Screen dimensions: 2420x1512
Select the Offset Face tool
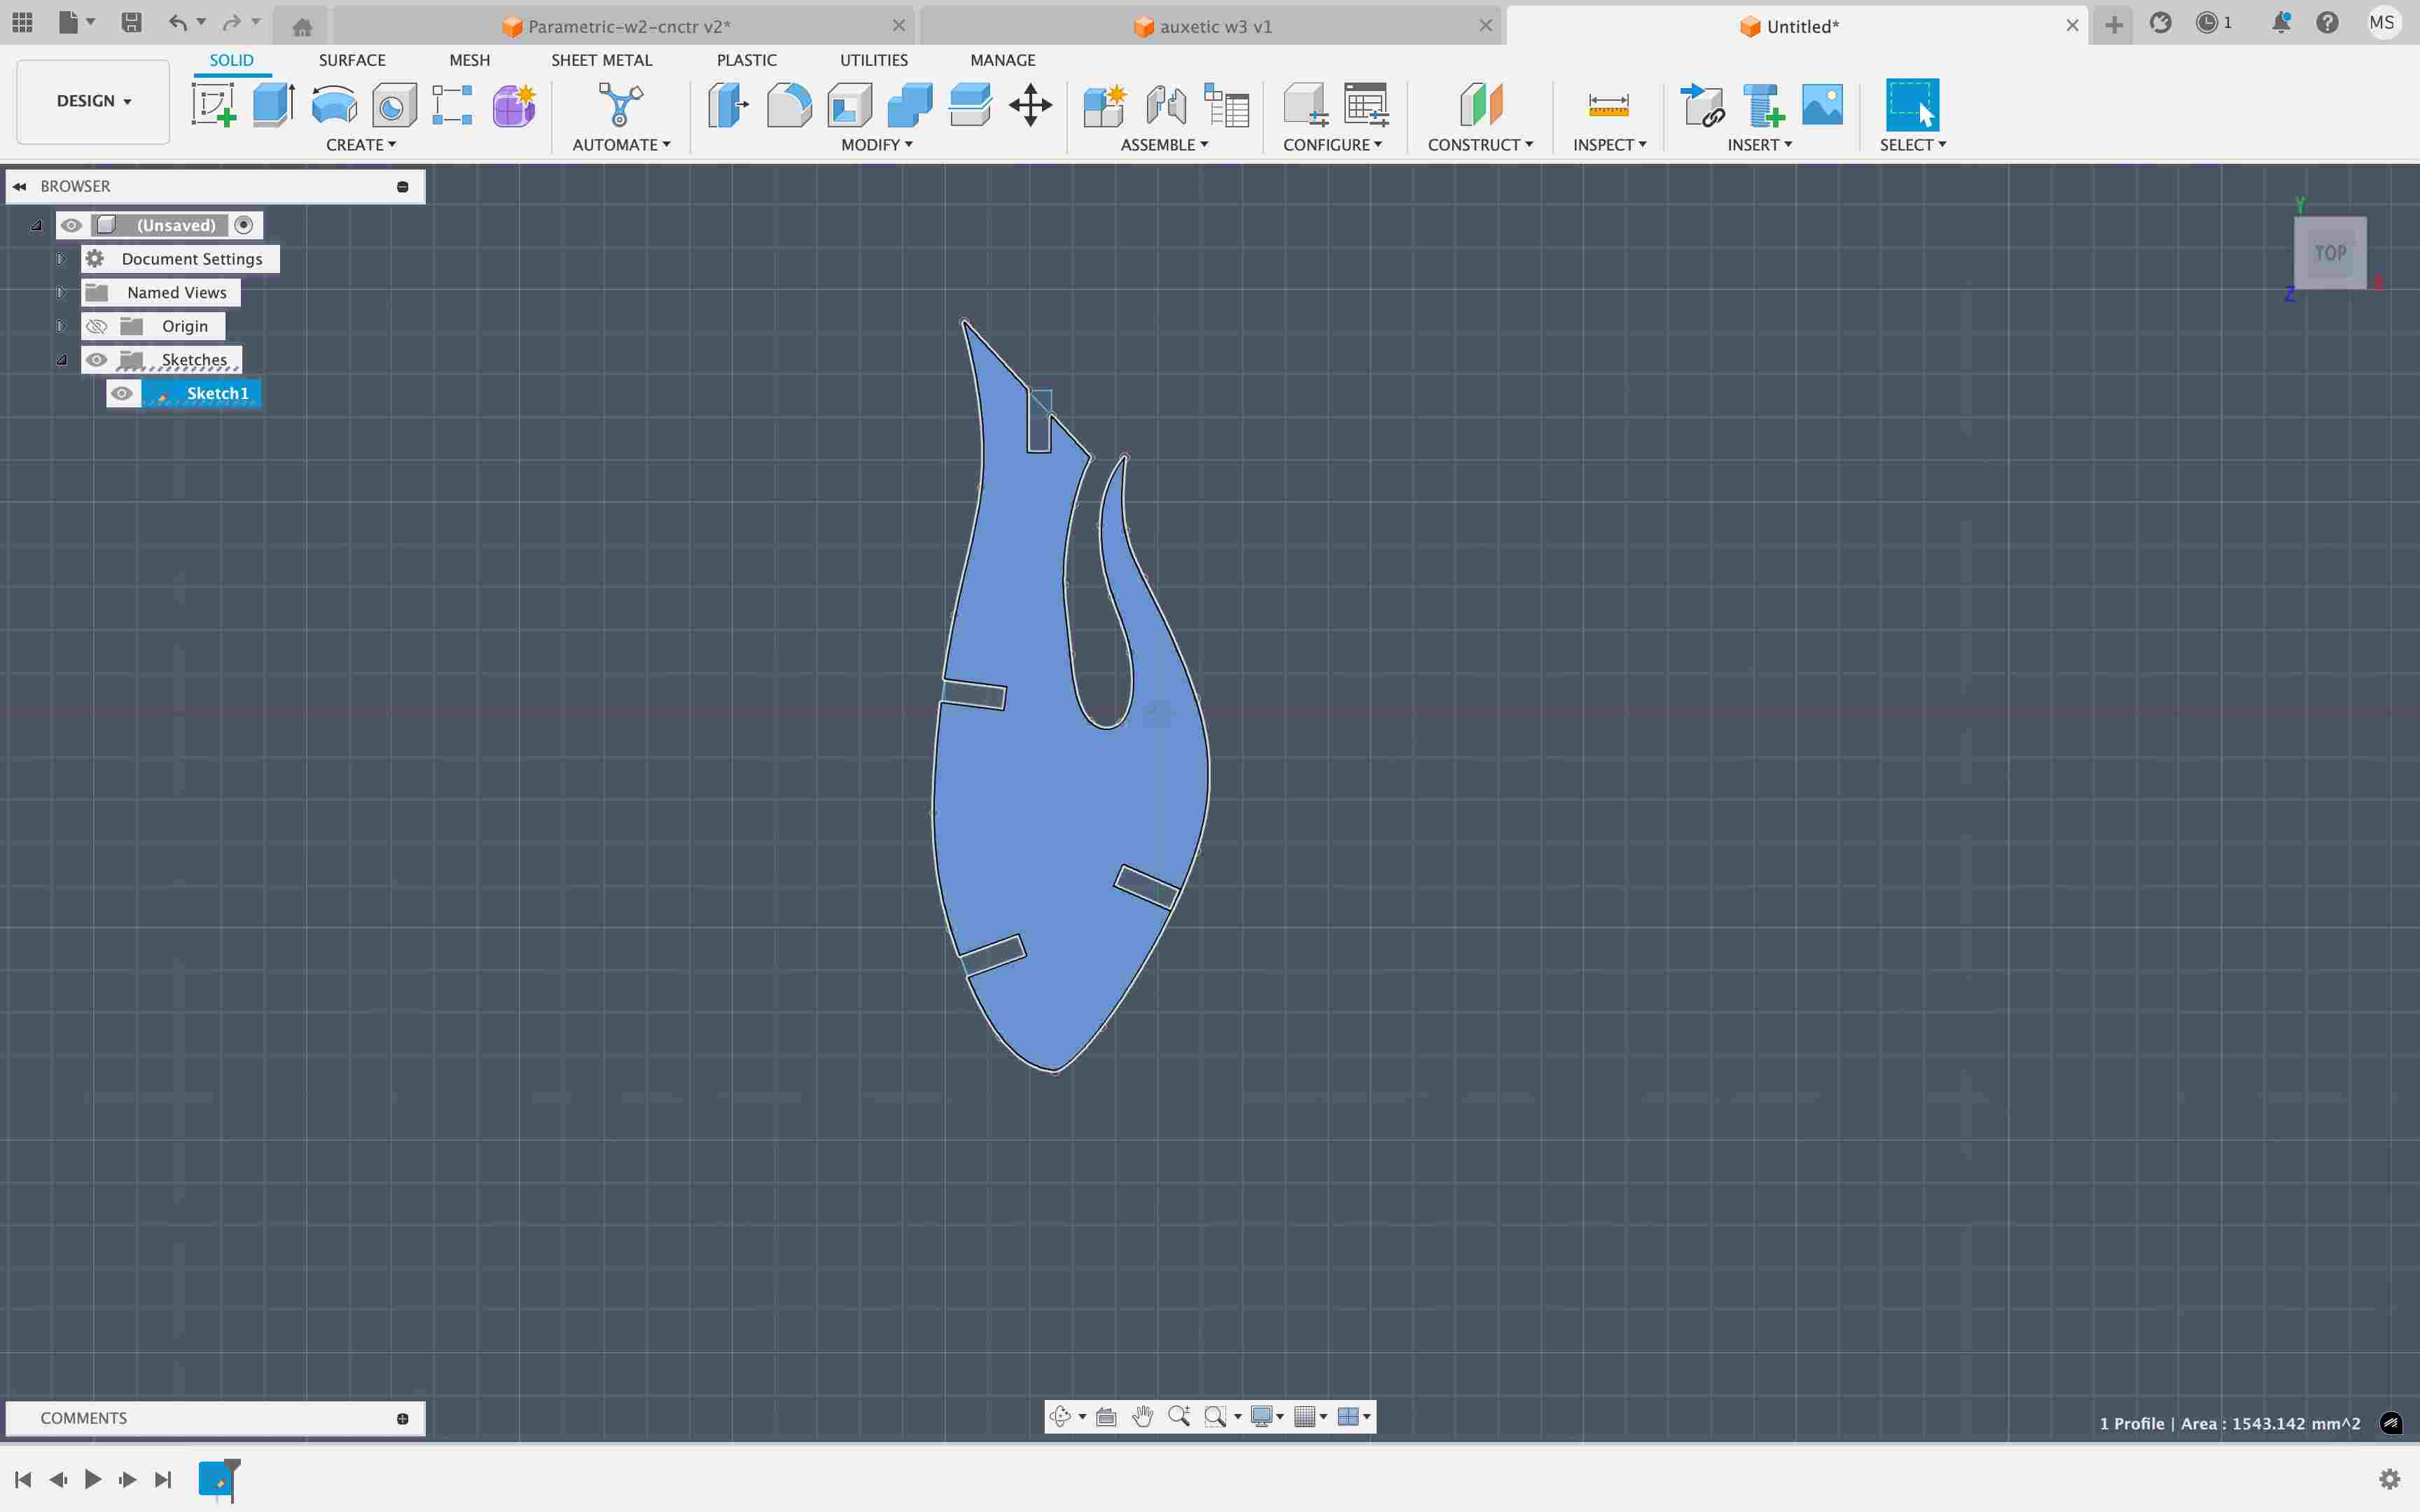[x=969, y=105]
